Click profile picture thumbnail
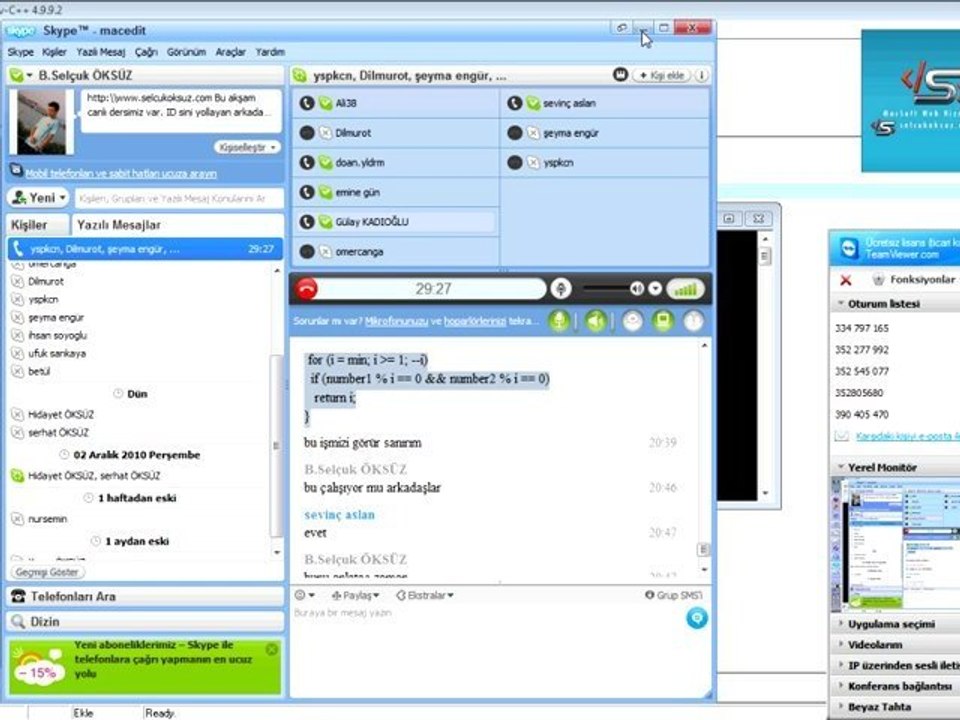The image size is (960, 720). tap(41, 121)
